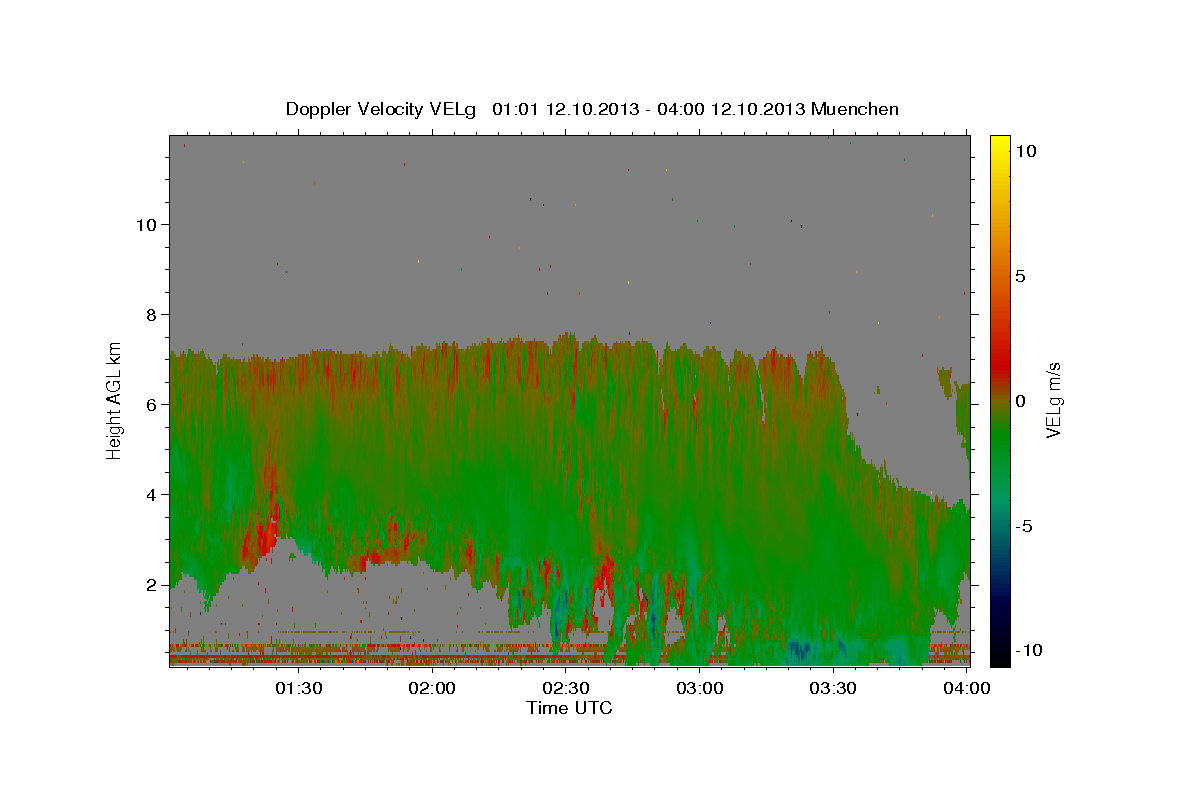Click the black bottom of the colorbar
Viewport: 1200px width, 800px height.
(x=999, y=657)
